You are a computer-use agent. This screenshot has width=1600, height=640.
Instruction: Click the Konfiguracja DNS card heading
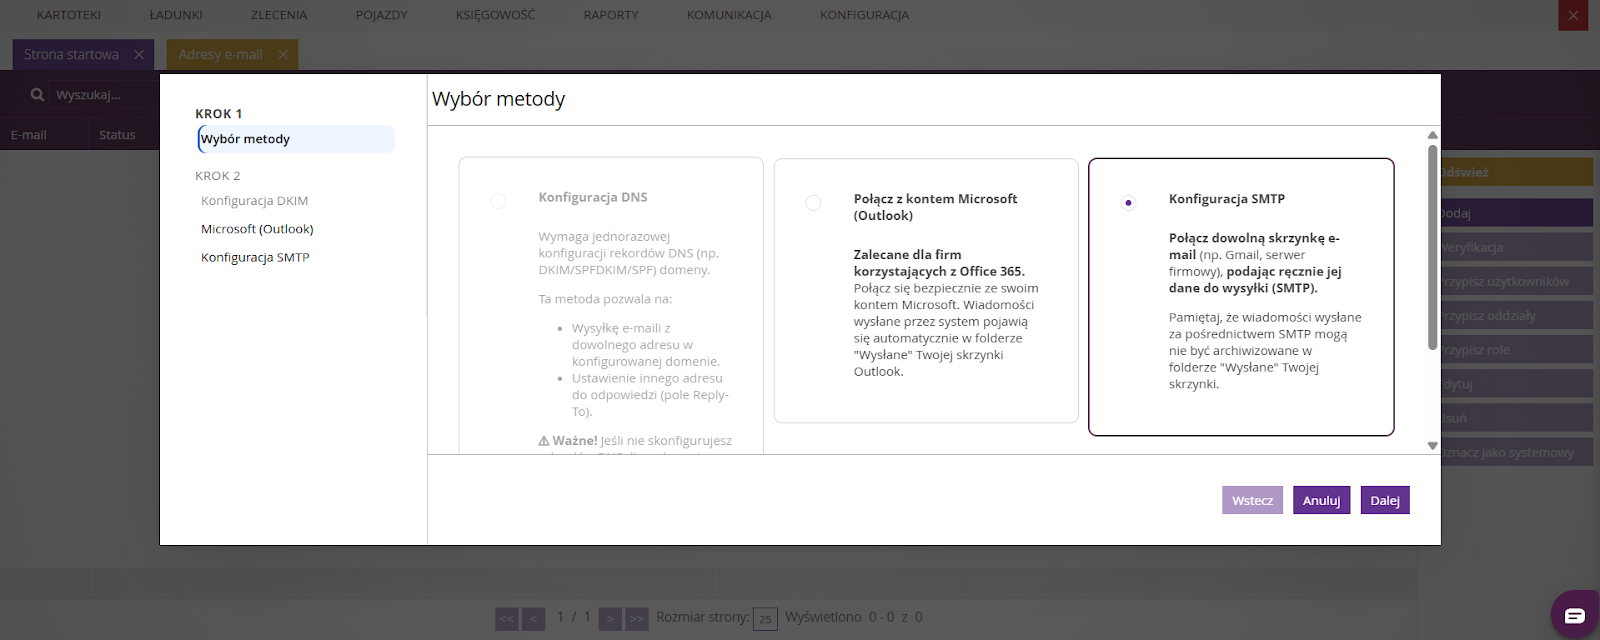(x=593, y=197)
